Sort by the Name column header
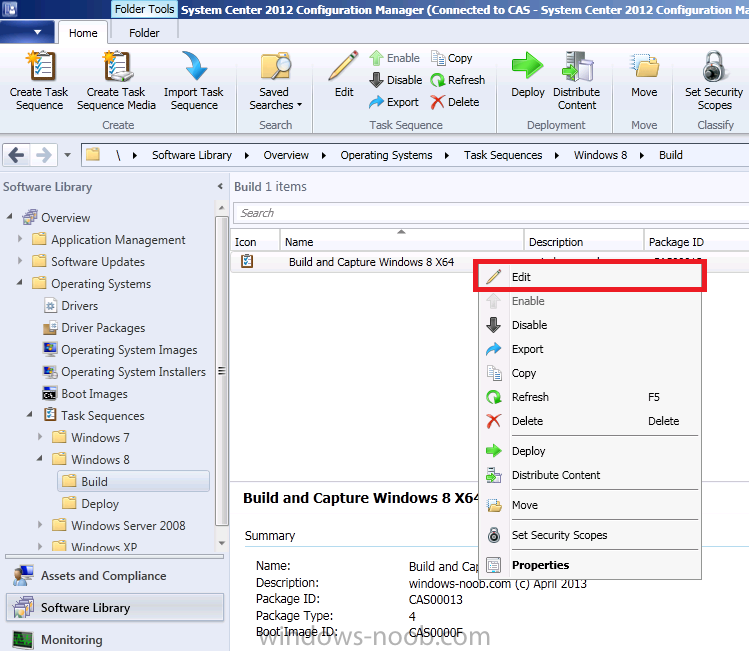 click(x=401, y=241)
